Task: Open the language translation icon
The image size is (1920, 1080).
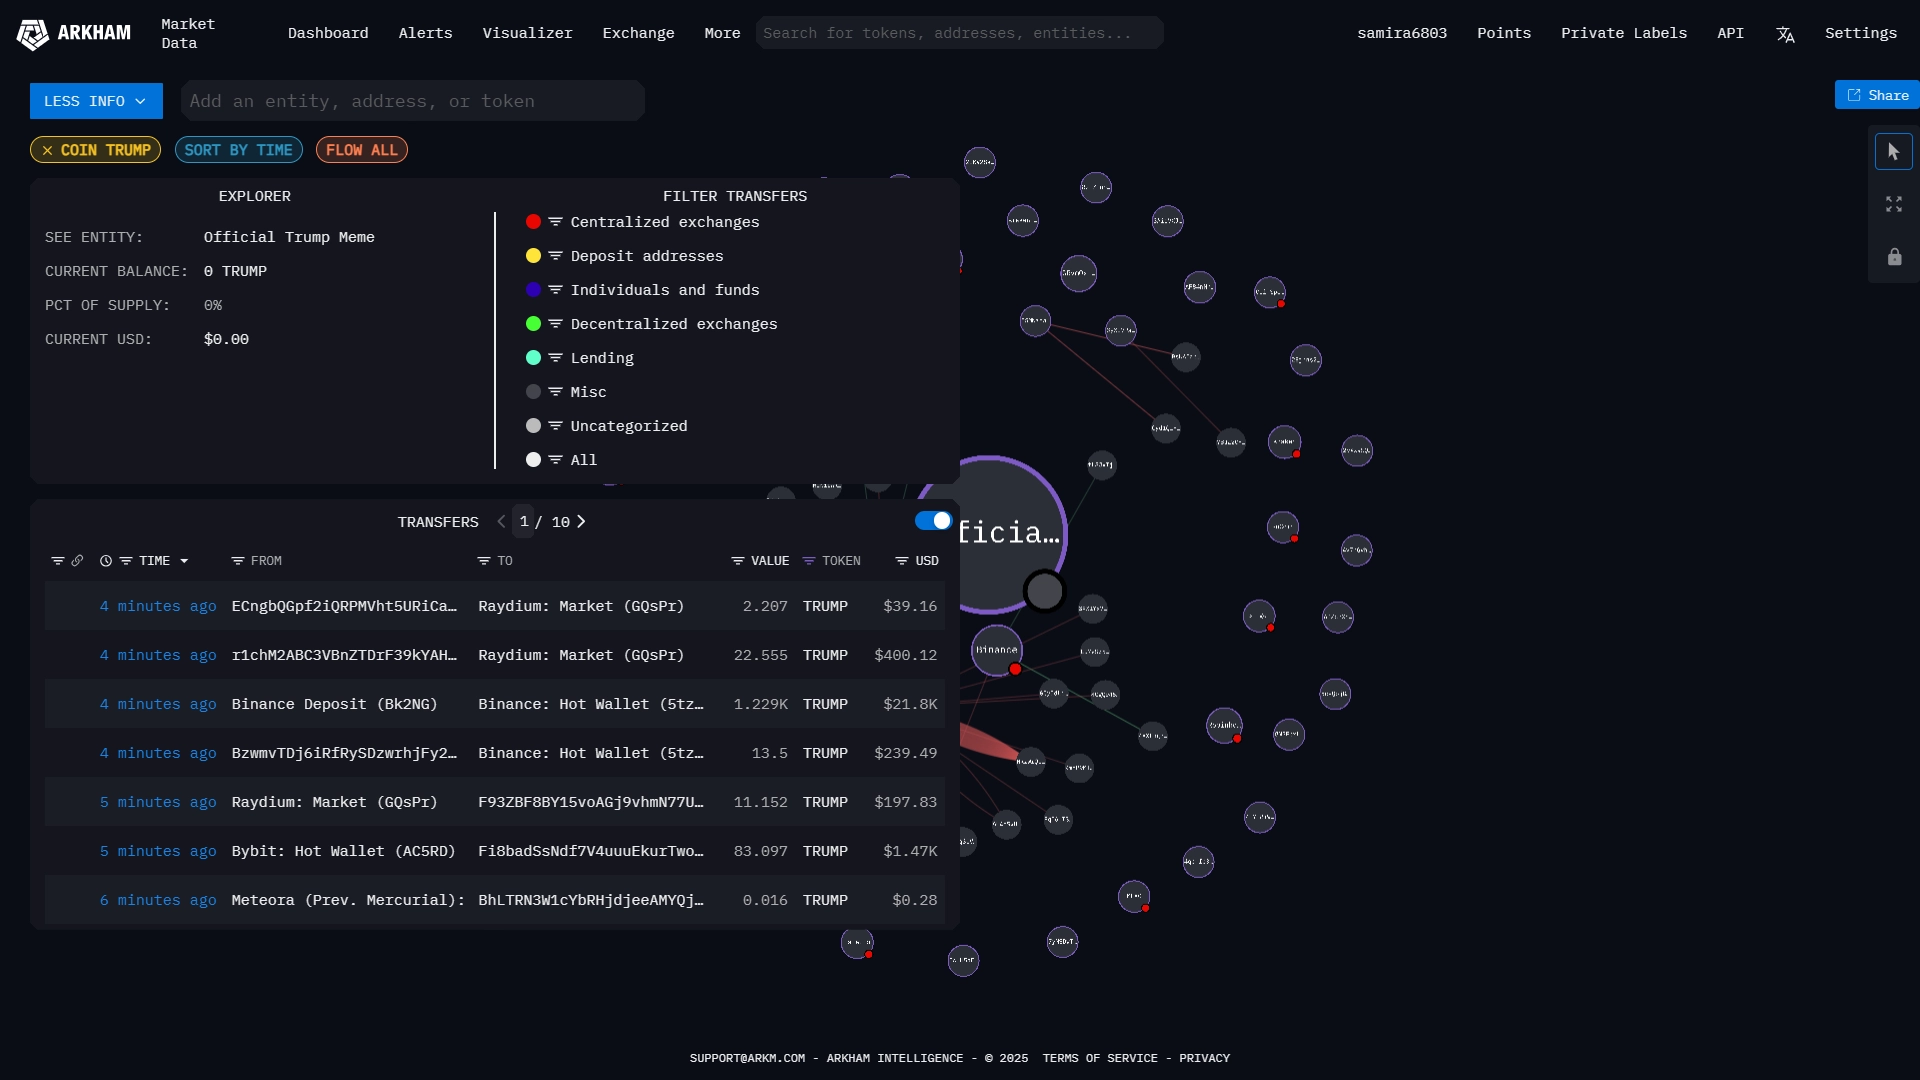Action: (1785, 34)
